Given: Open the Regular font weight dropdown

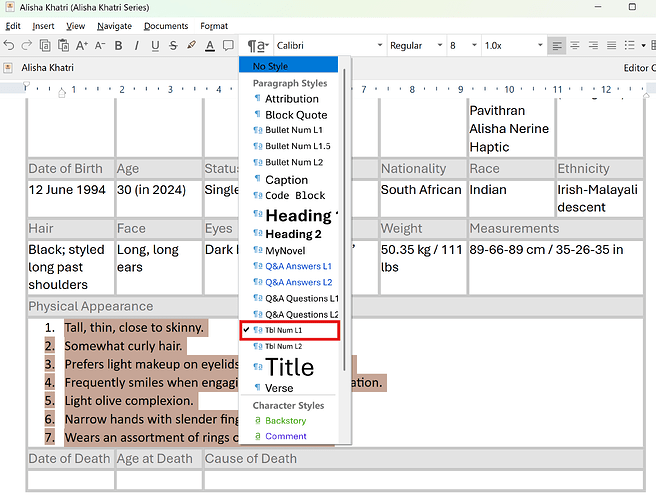Looking at the screenshot, I should 416,45.
